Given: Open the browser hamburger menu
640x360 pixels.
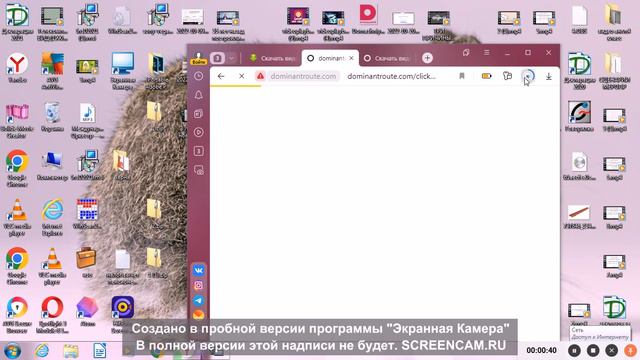Looking at the screenshot, I should [x=487, y=52].
